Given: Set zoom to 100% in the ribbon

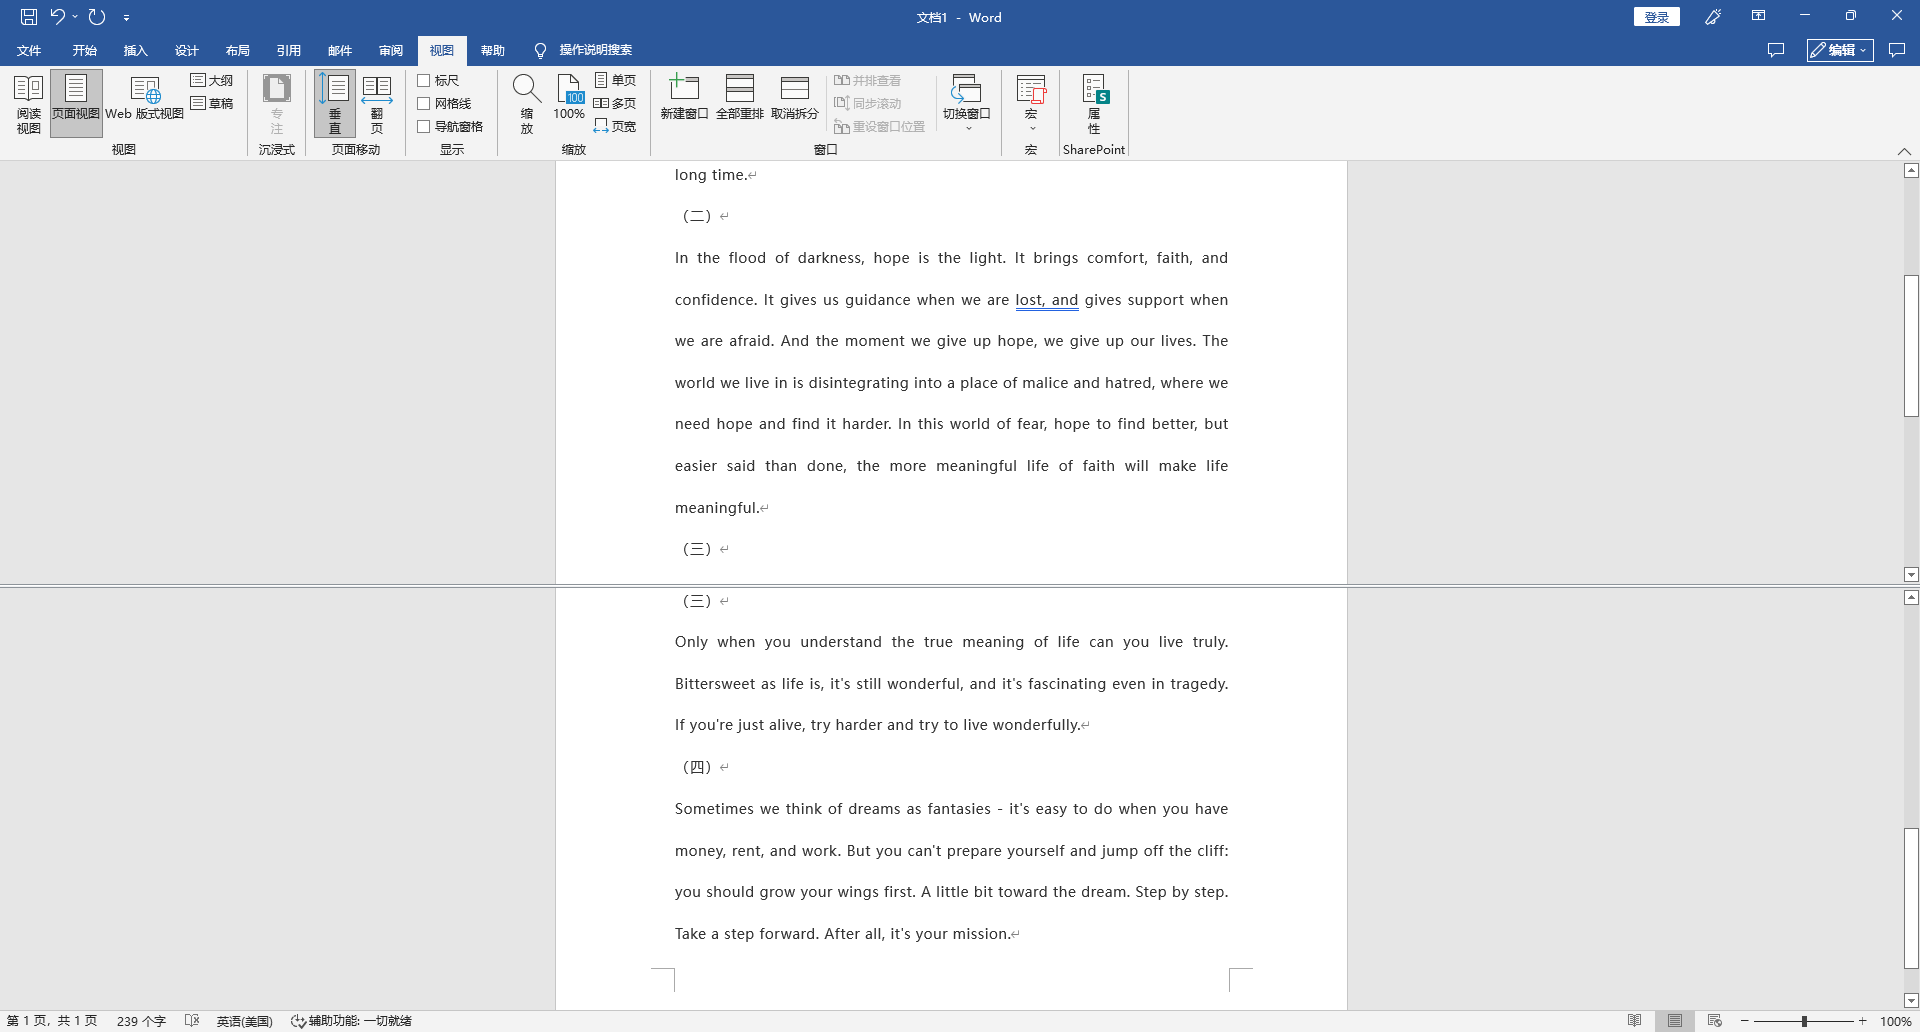Looking at the screenshot, I should point(569,98).
